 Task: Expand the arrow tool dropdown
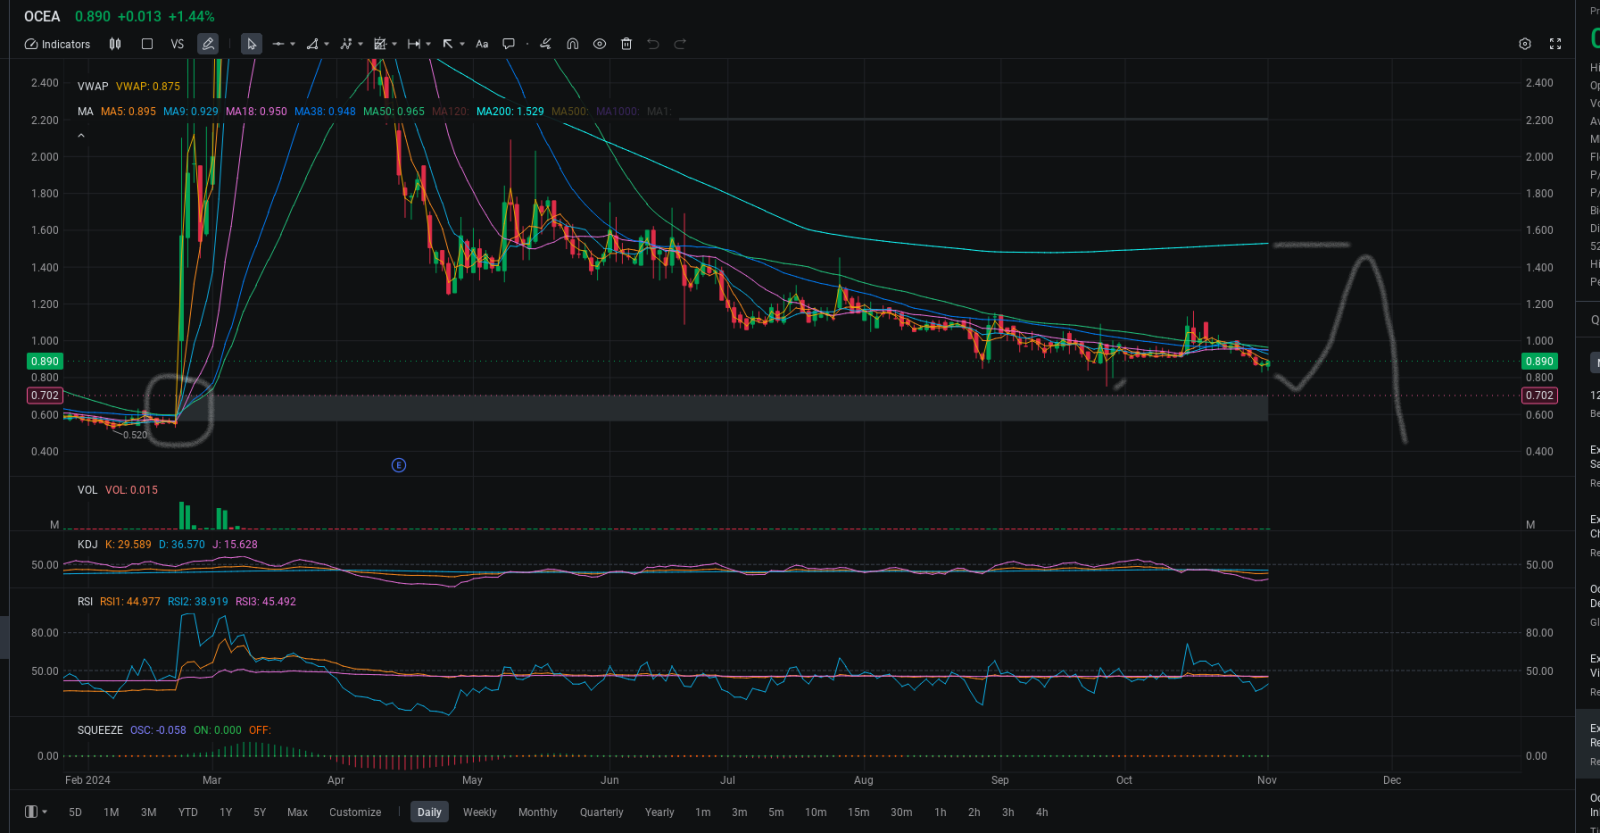pos(462,44)
